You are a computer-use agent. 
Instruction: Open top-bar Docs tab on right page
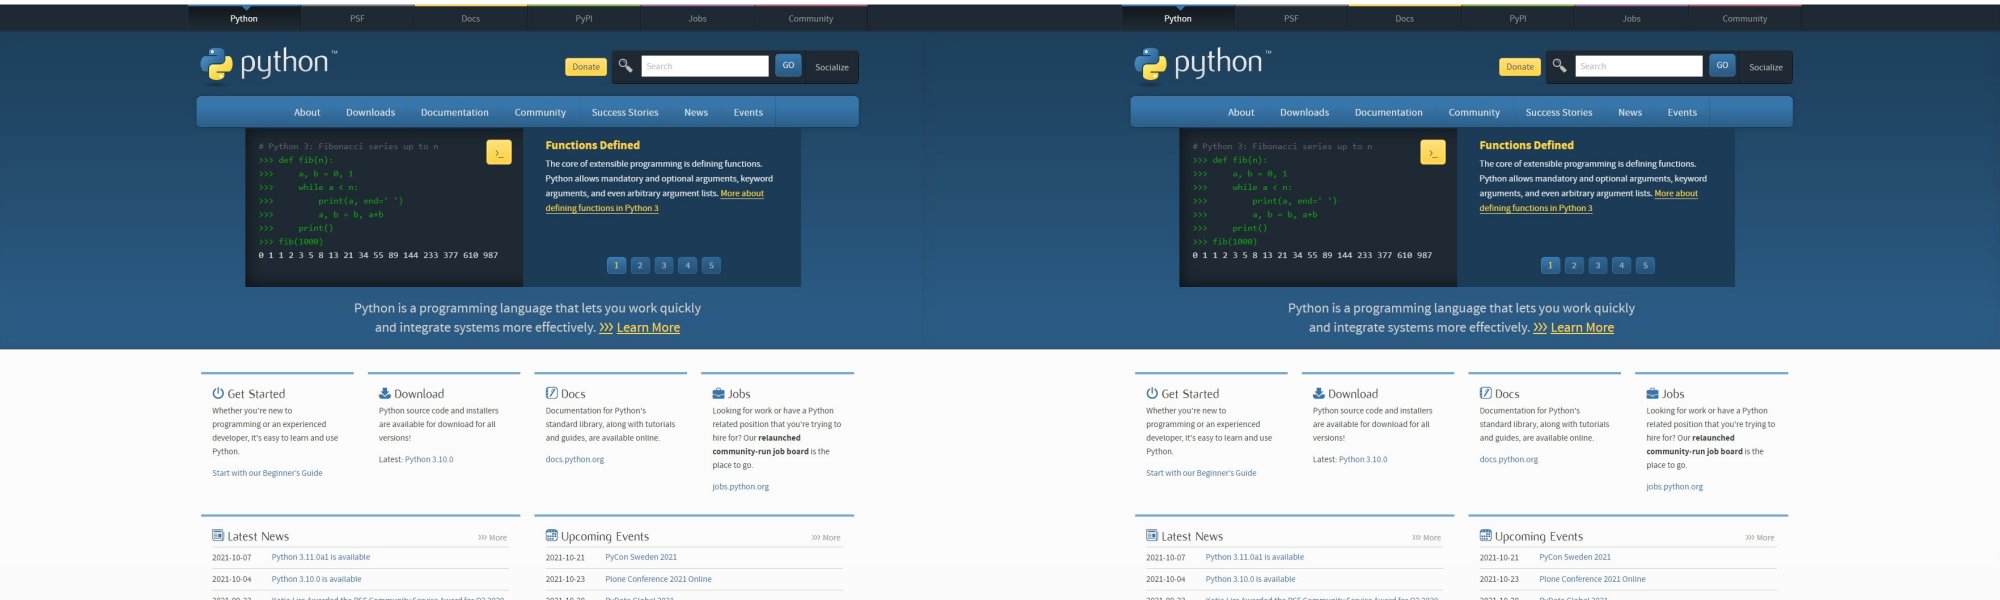point(1405,18)
